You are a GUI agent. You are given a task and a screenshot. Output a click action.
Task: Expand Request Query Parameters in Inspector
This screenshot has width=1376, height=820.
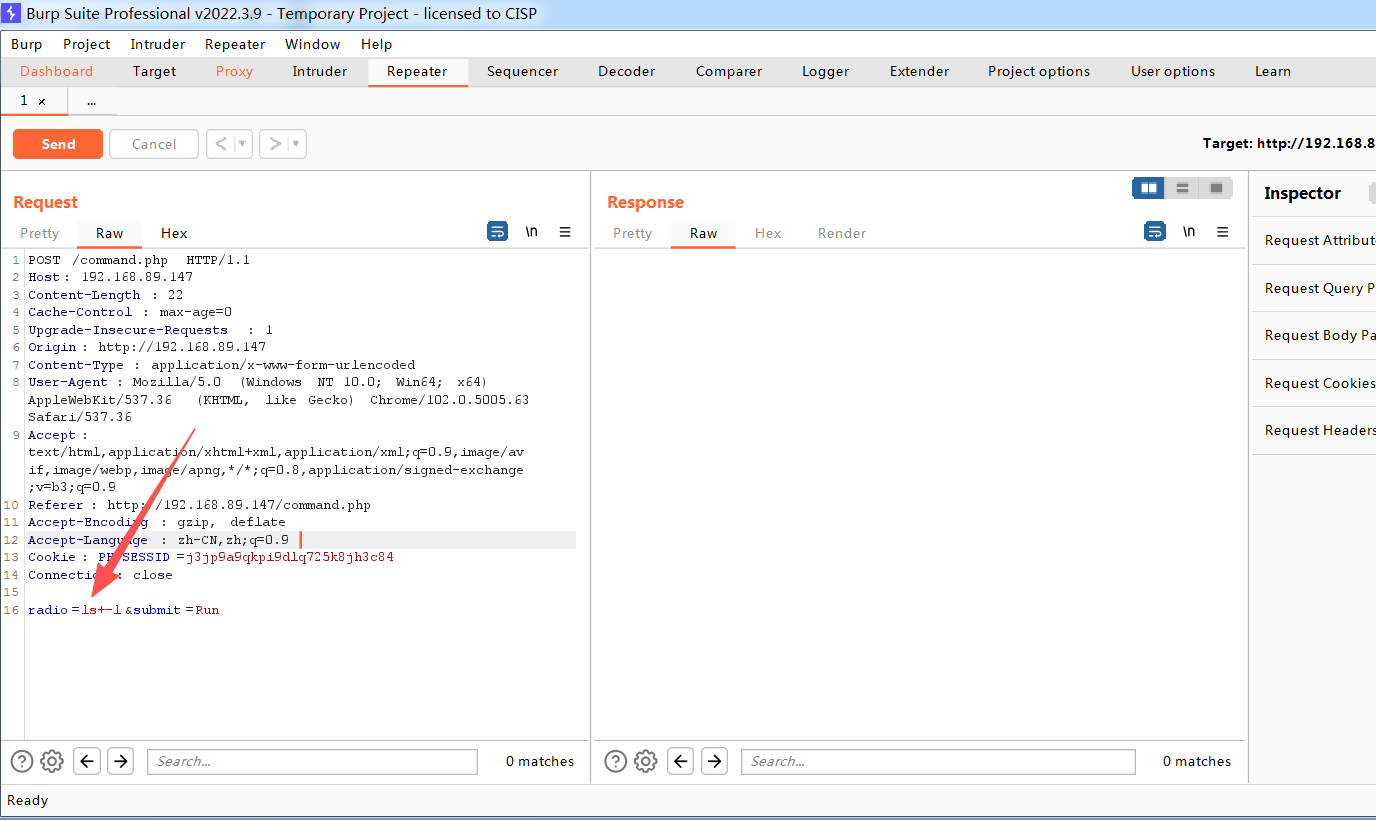click(1314, 288)
